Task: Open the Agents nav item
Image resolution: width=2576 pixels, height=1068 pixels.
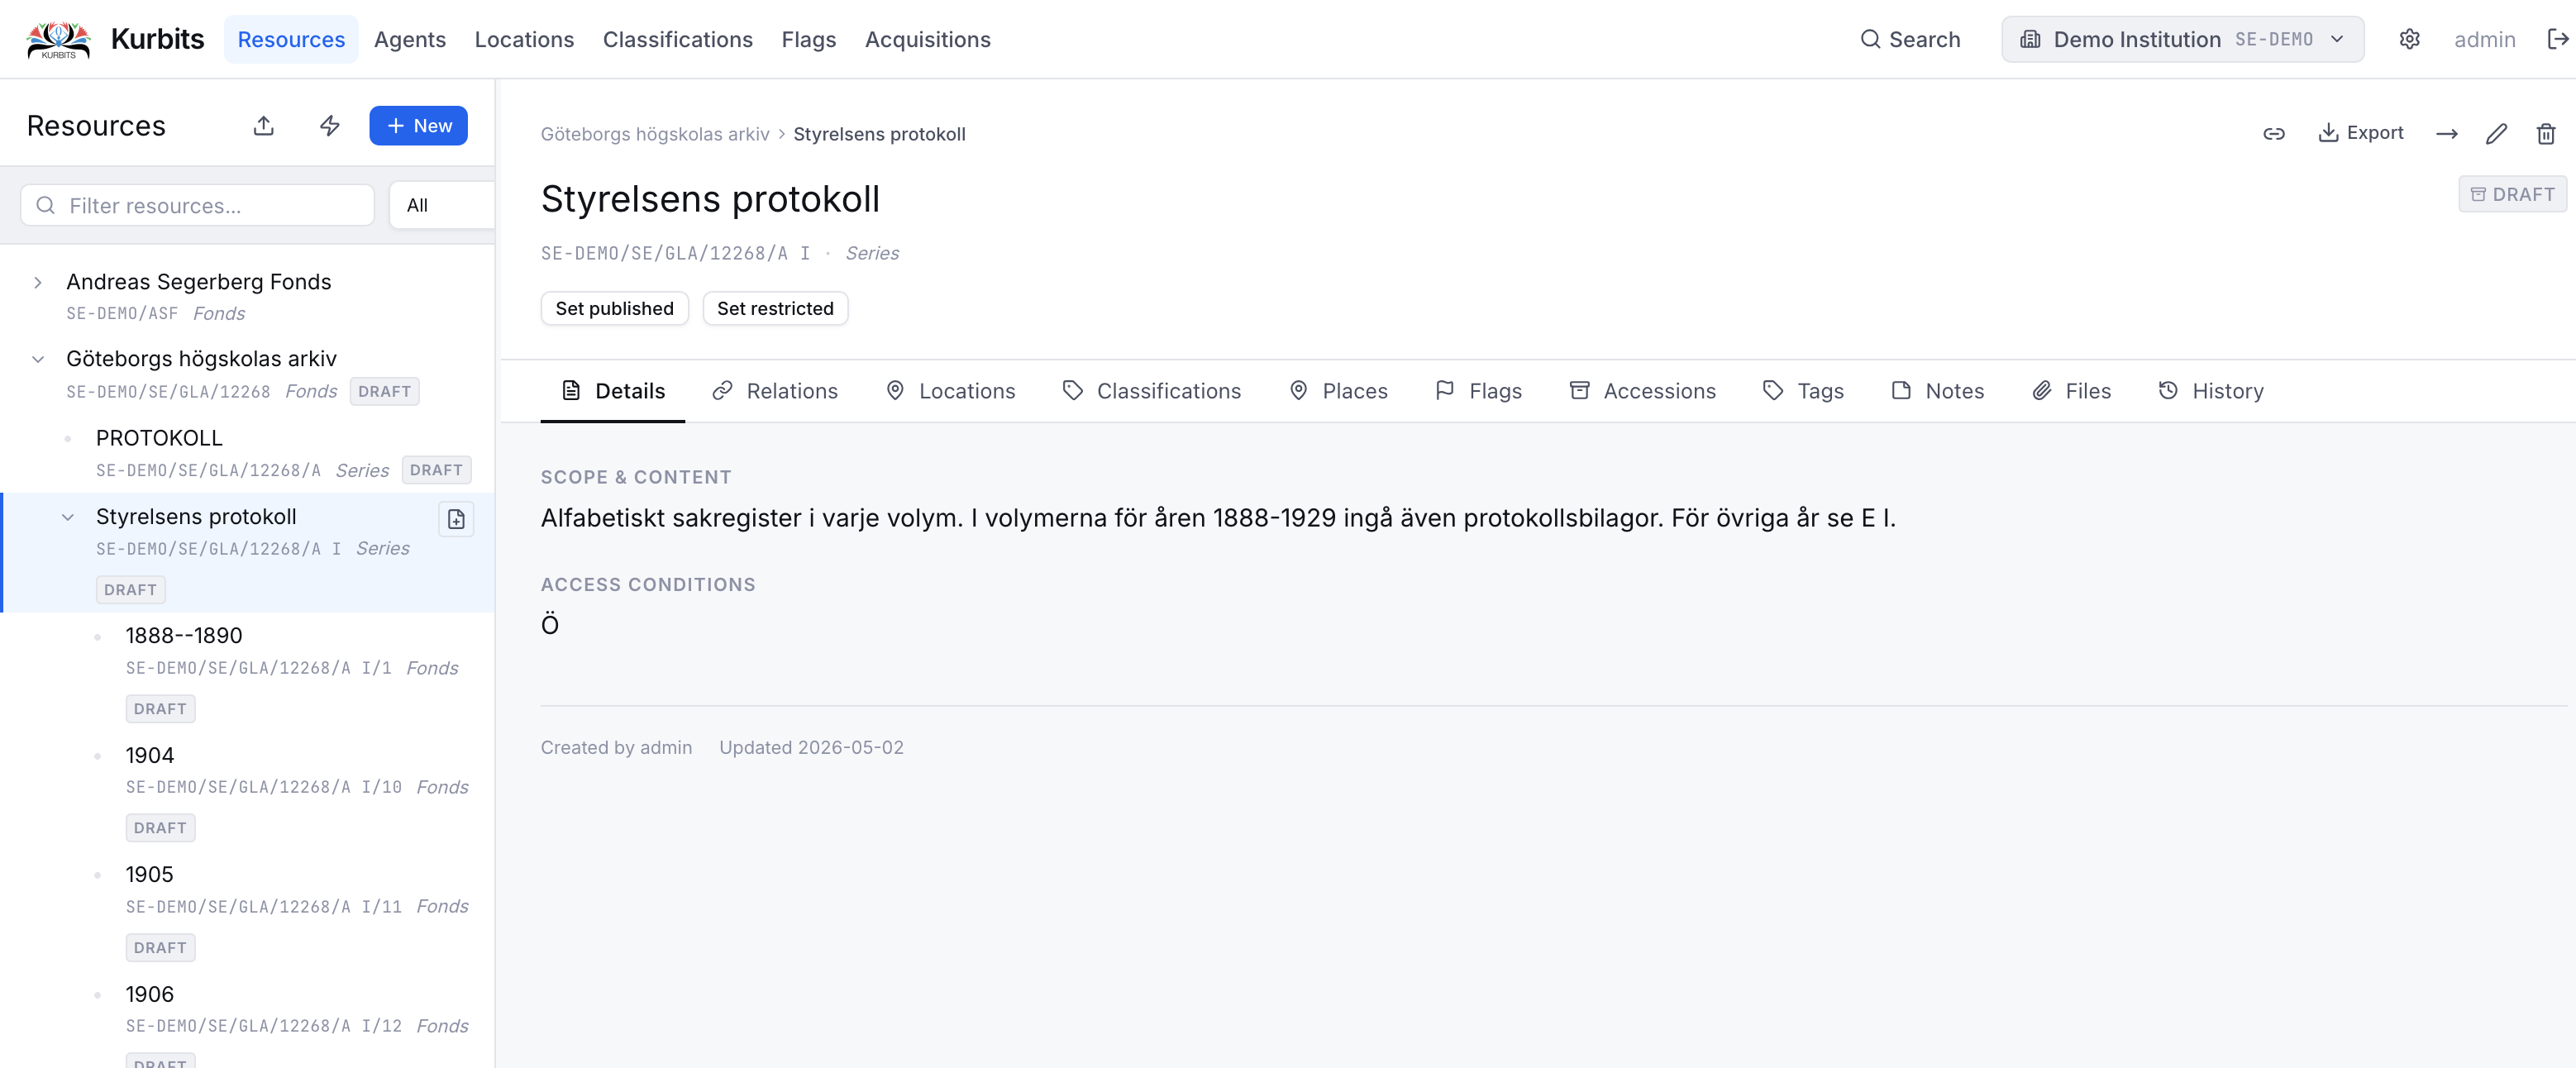Action: pos(410,39)
